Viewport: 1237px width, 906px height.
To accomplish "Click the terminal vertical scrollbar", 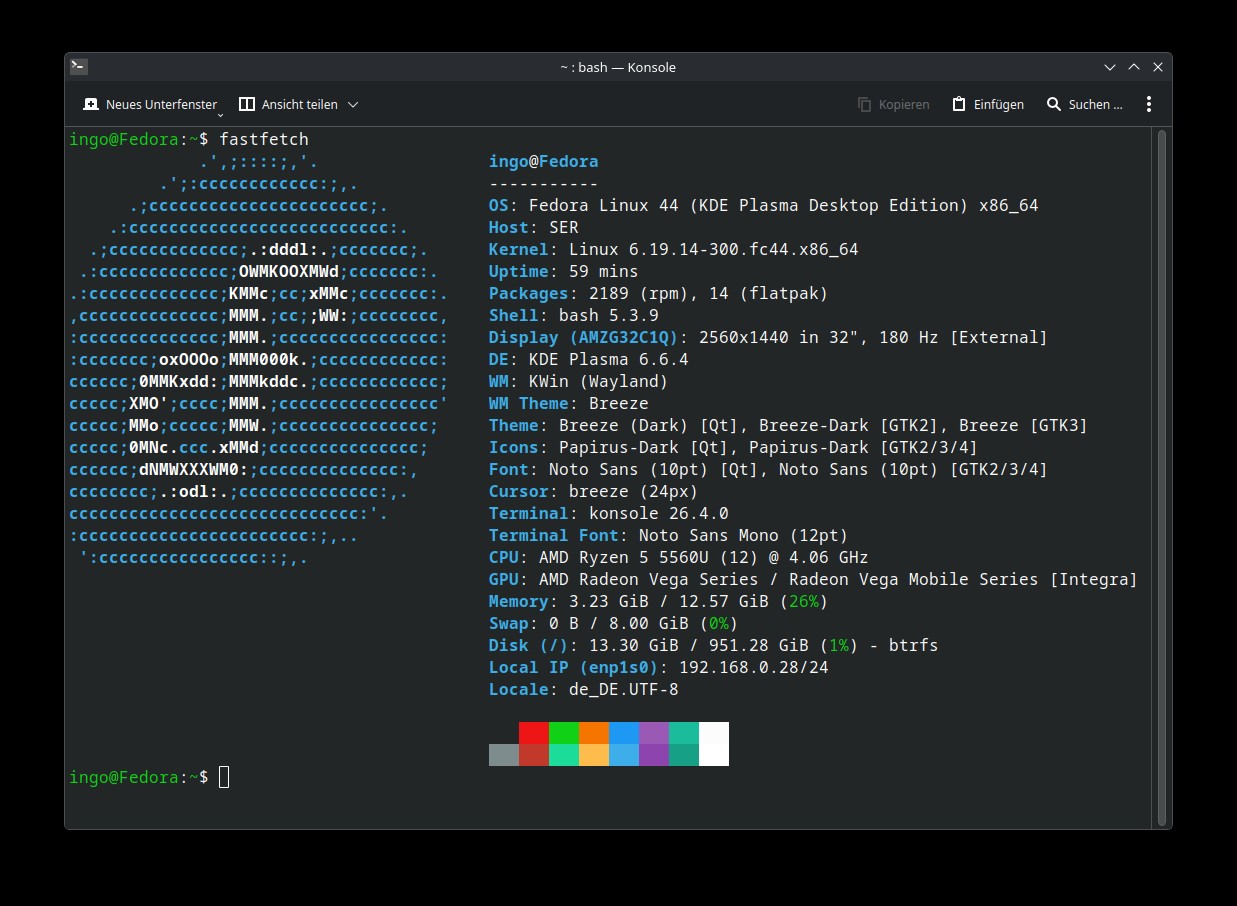I will [x=1162, y=476].
